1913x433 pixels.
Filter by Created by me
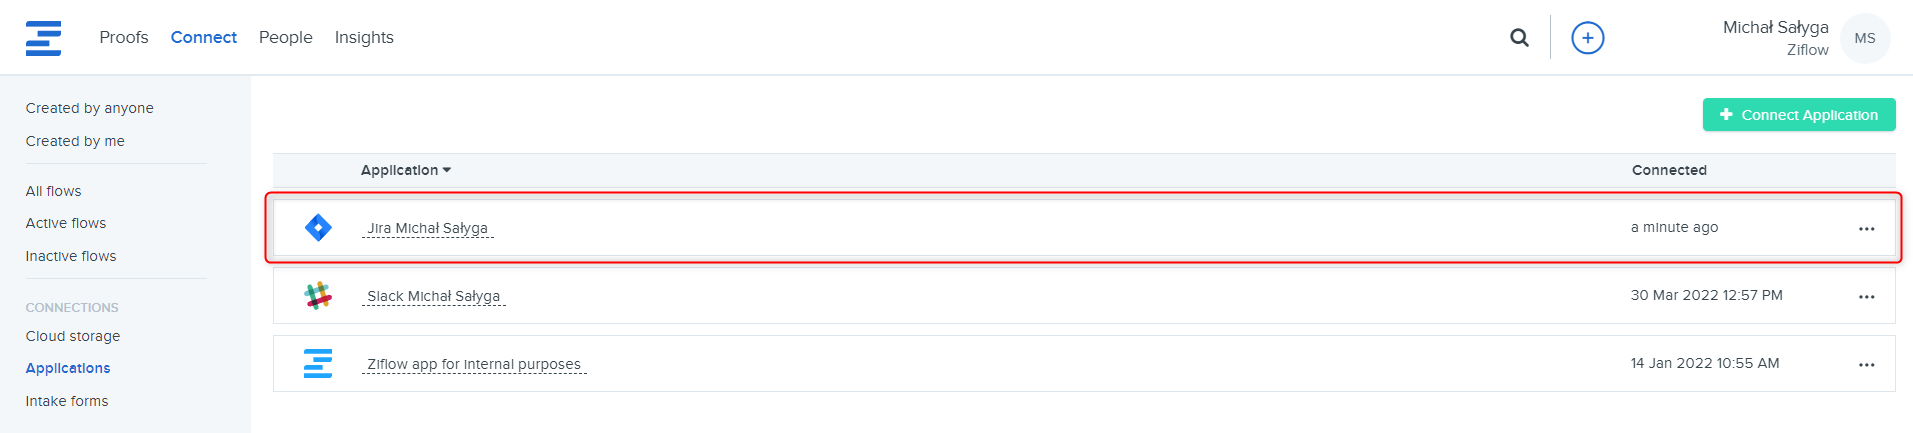click(x=75, y=141)
